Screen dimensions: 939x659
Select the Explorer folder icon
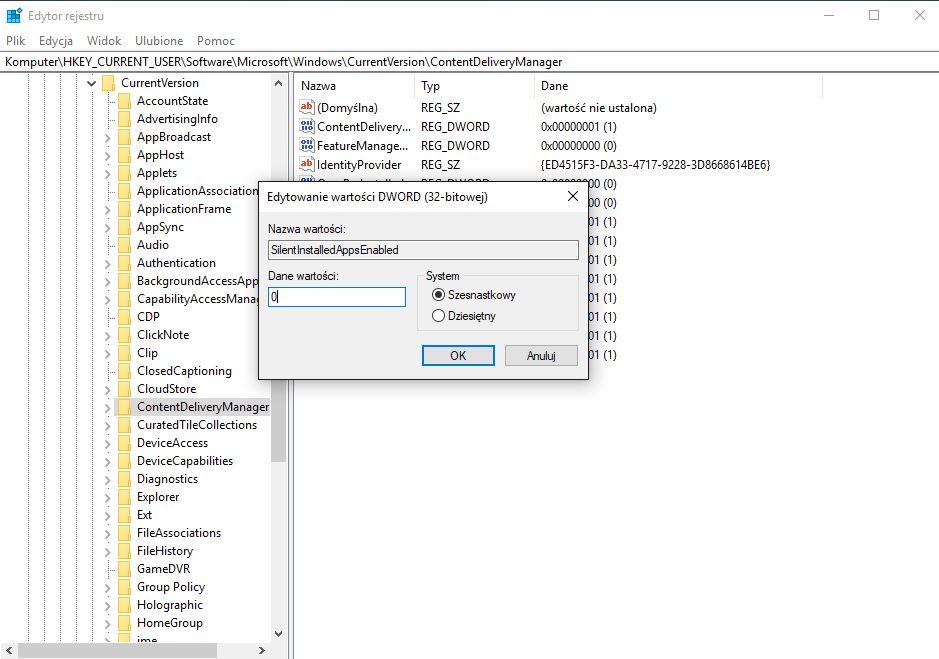tap(124, 497)
